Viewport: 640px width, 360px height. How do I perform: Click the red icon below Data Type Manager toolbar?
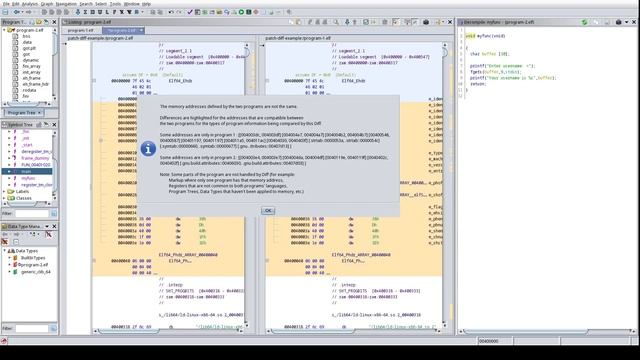tap(5, 242)
